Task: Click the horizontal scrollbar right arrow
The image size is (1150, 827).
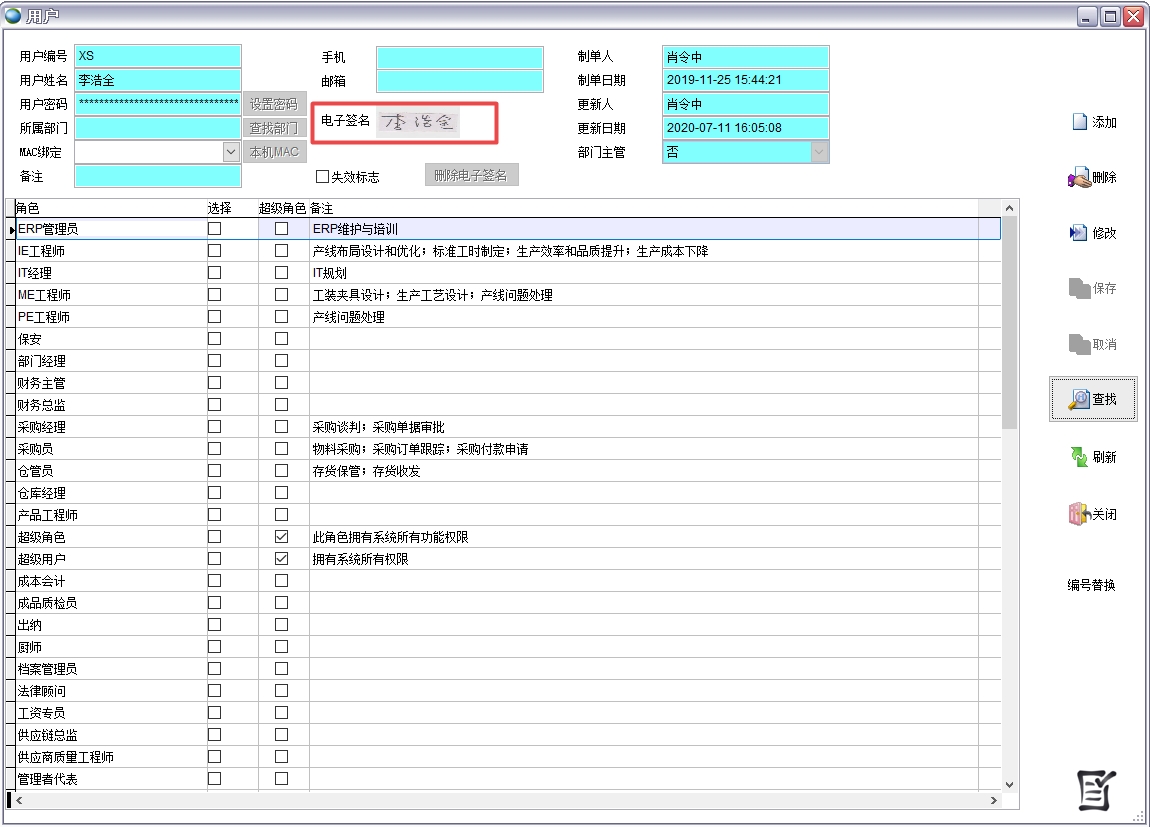Action: pos(993,801)
